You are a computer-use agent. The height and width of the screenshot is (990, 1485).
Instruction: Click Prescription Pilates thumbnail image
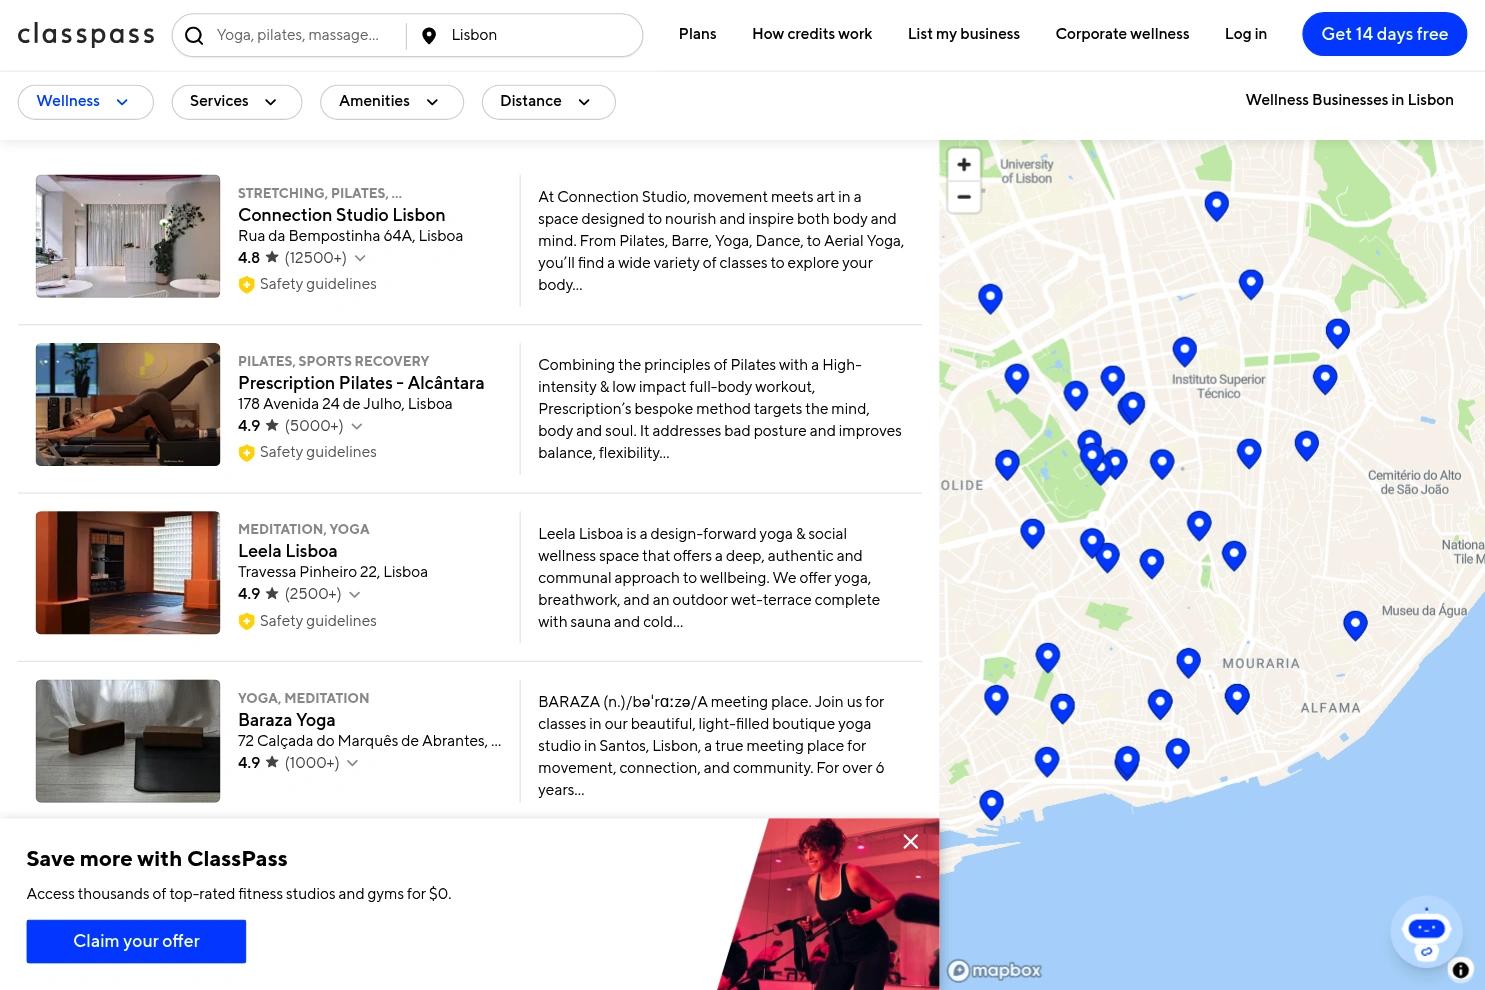click(x=128, y=404)
